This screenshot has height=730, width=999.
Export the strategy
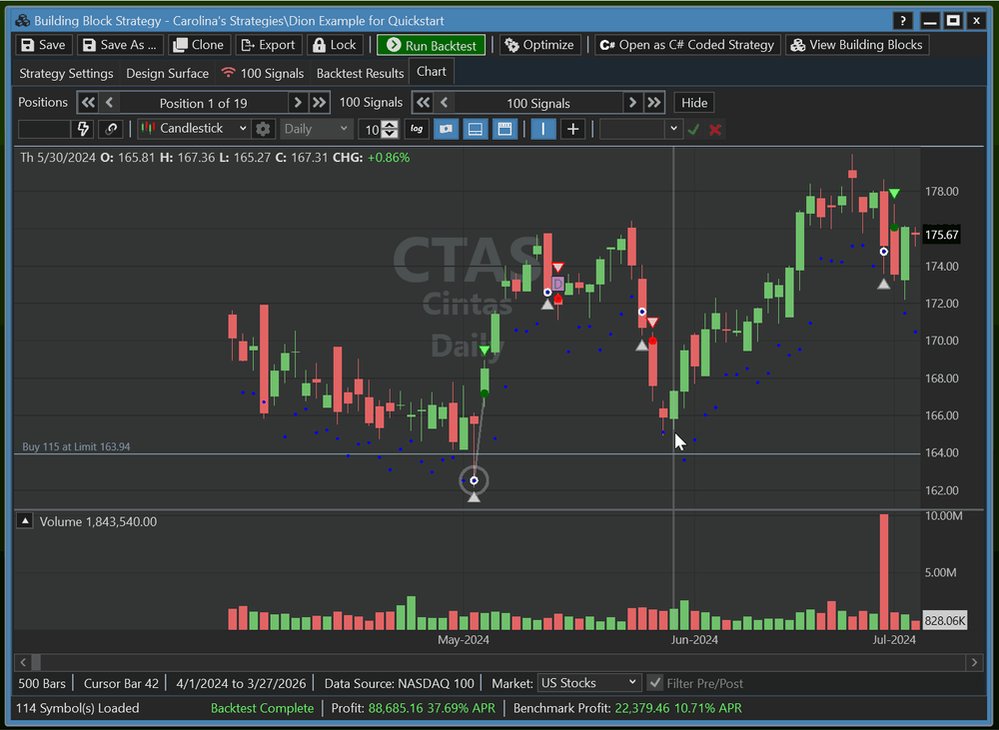tap(268, 45)
